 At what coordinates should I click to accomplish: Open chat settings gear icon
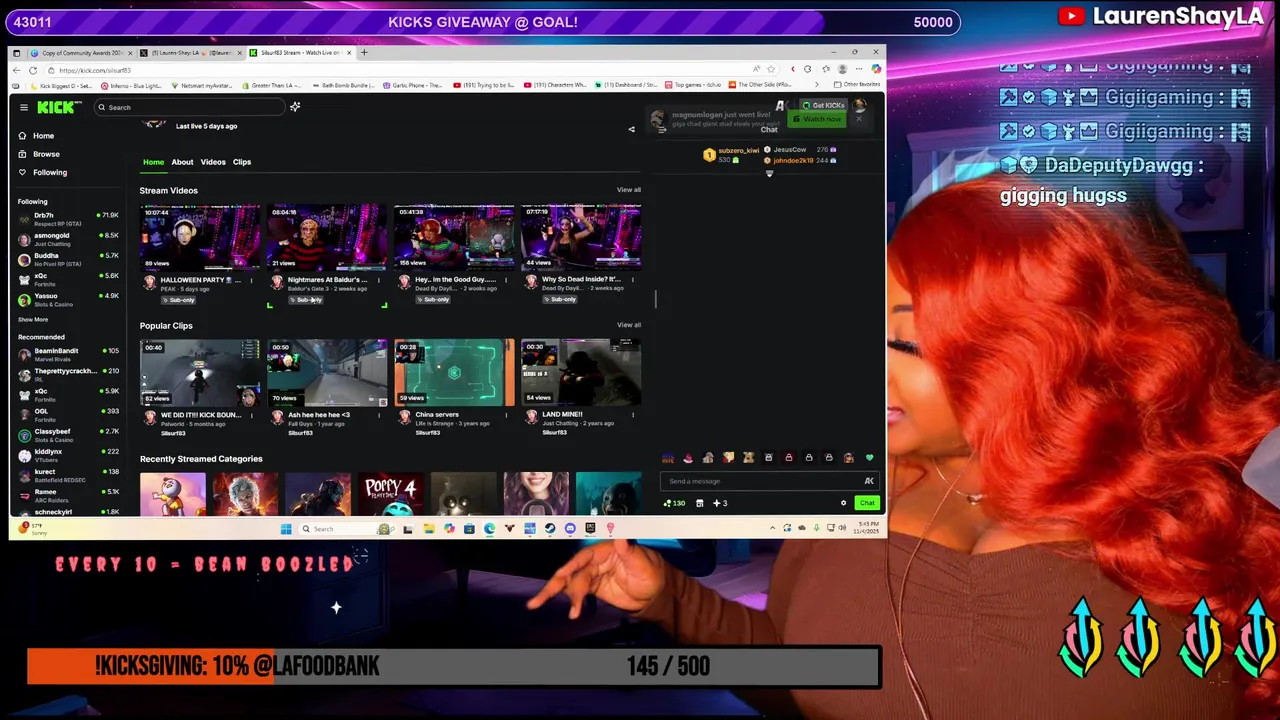(843, 503)
